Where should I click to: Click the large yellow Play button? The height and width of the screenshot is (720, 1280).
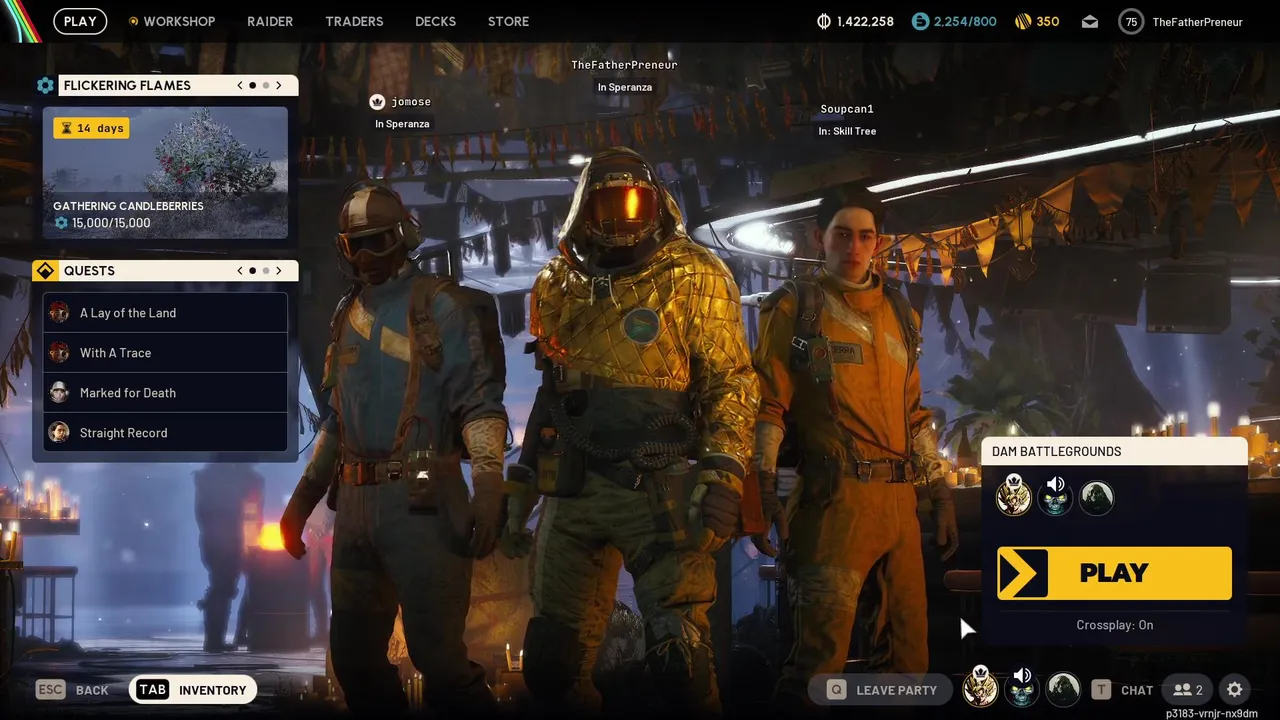pos(1114,573)
